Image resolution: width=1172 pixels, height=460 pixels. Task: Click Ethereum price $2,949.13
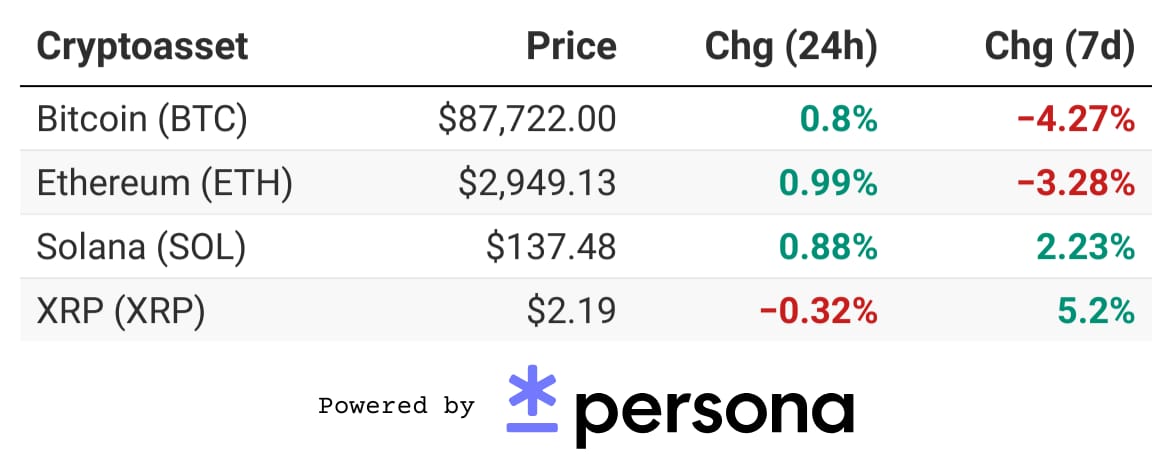pyautogui.click(x=538, y=184)
